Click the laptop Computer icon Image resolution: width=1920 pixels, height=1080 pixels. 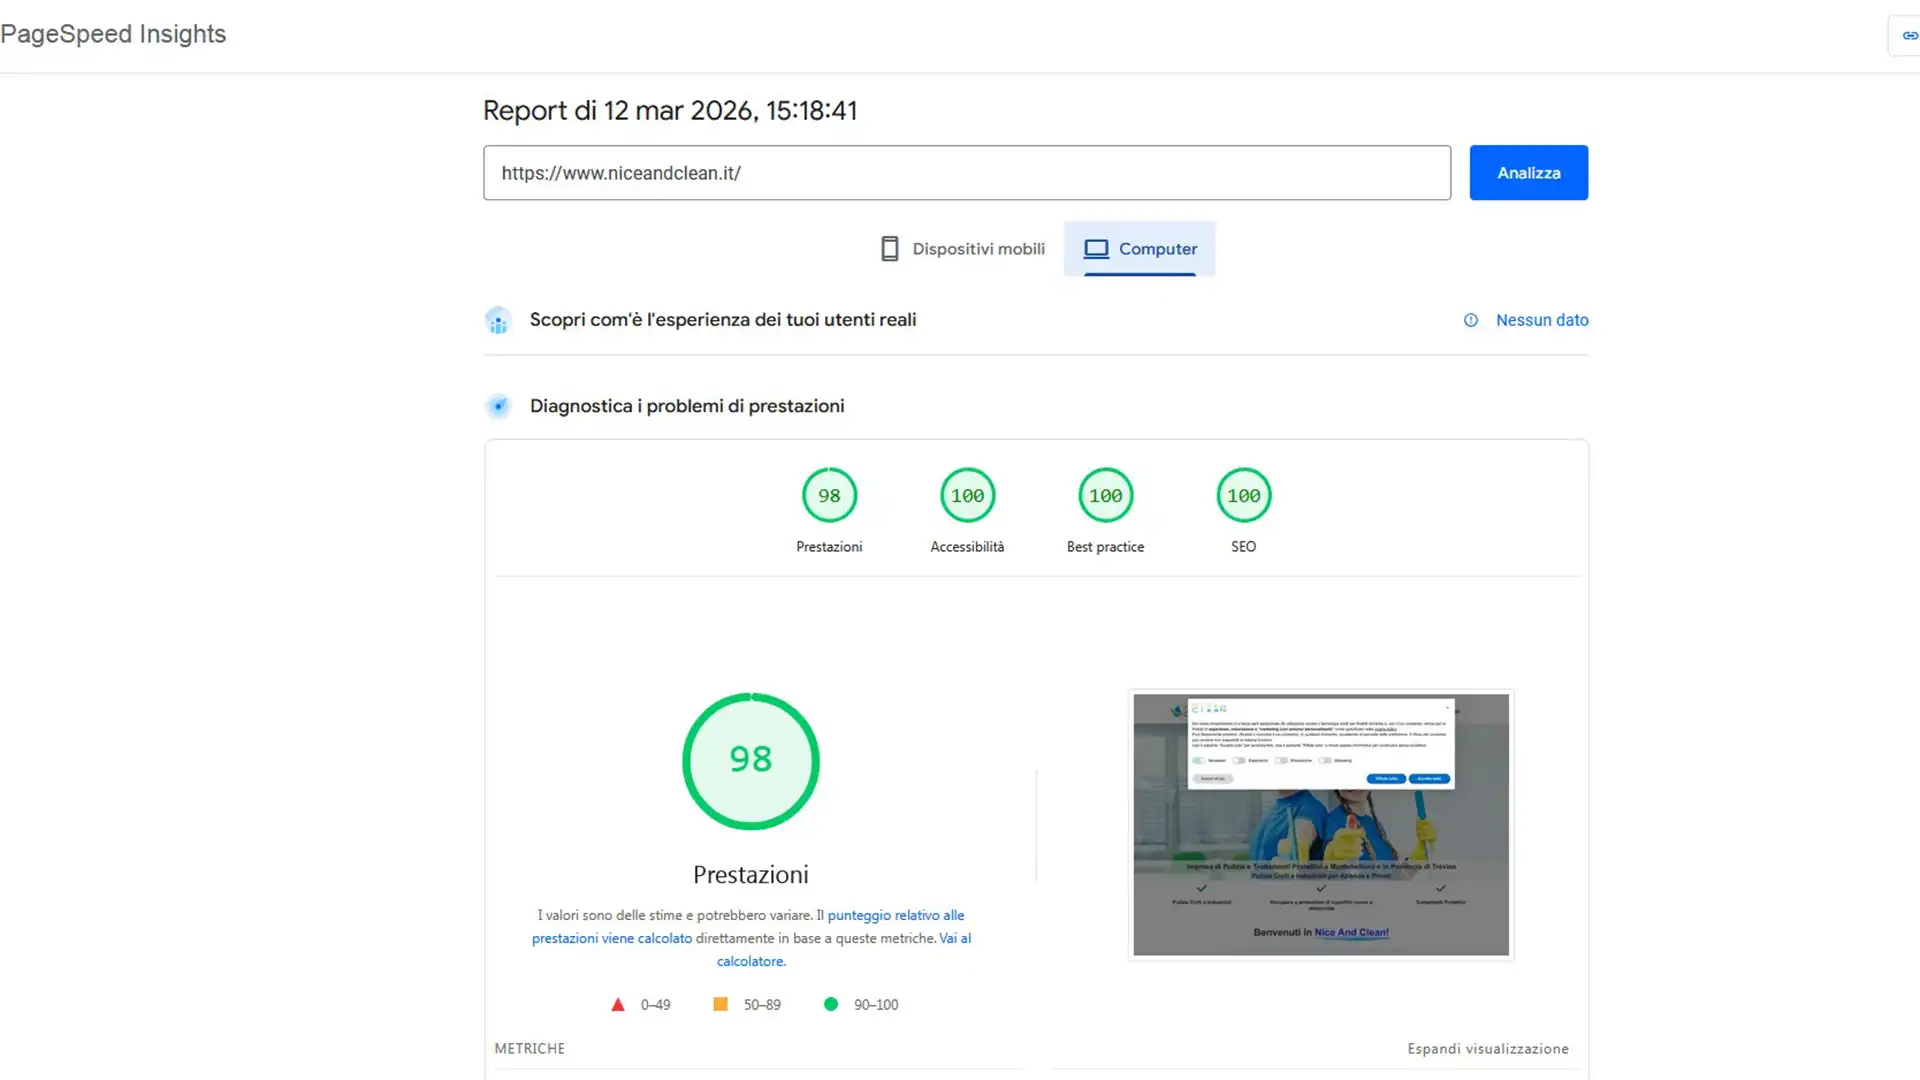(x=1096, y=249)
